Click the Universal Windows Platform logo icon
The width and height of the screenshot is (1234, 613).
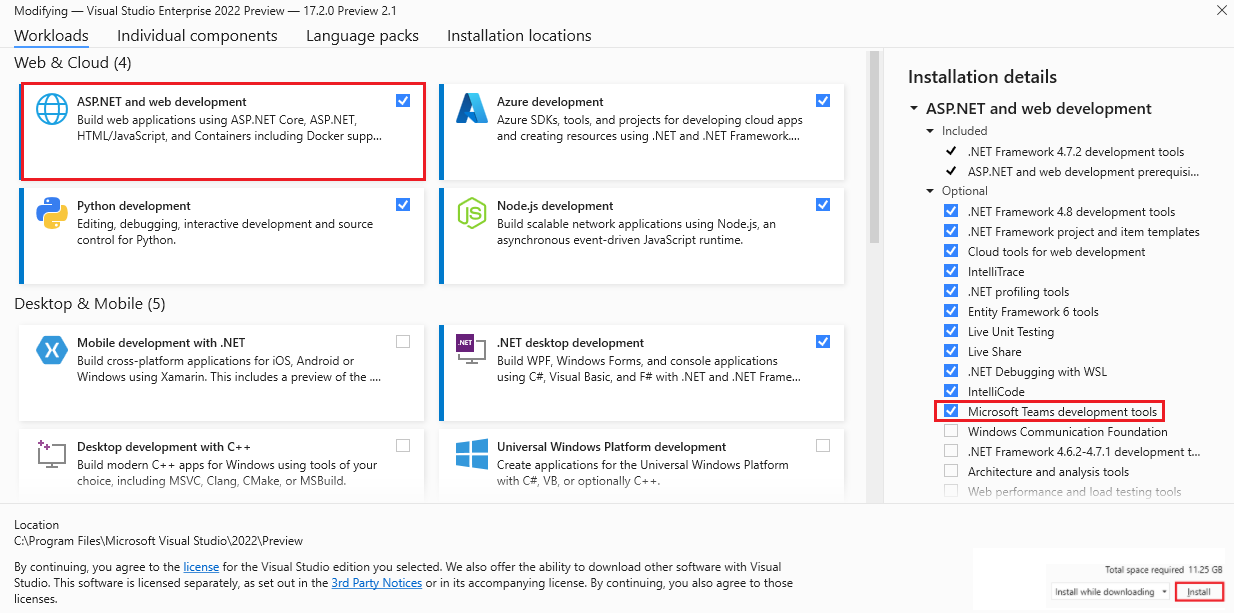[x=471, y=454]
